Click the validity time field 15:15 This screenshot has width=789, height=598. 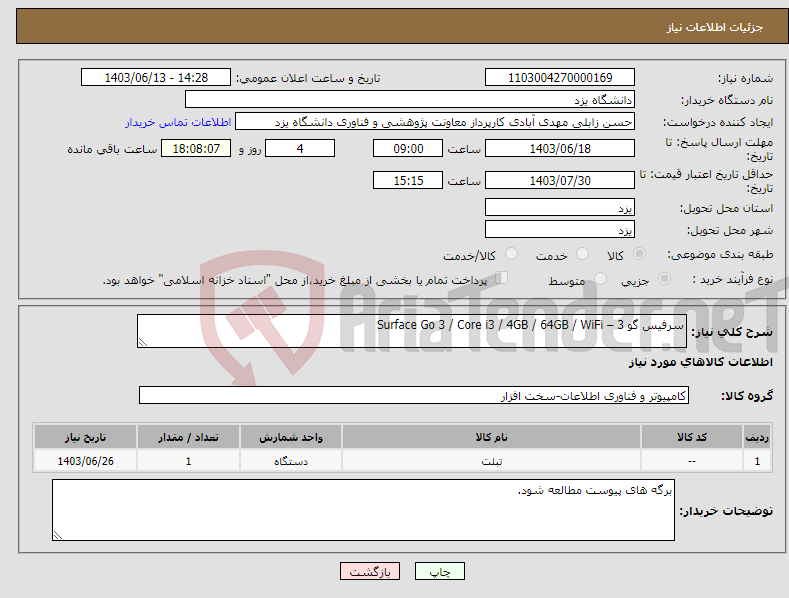click(408, 180)
